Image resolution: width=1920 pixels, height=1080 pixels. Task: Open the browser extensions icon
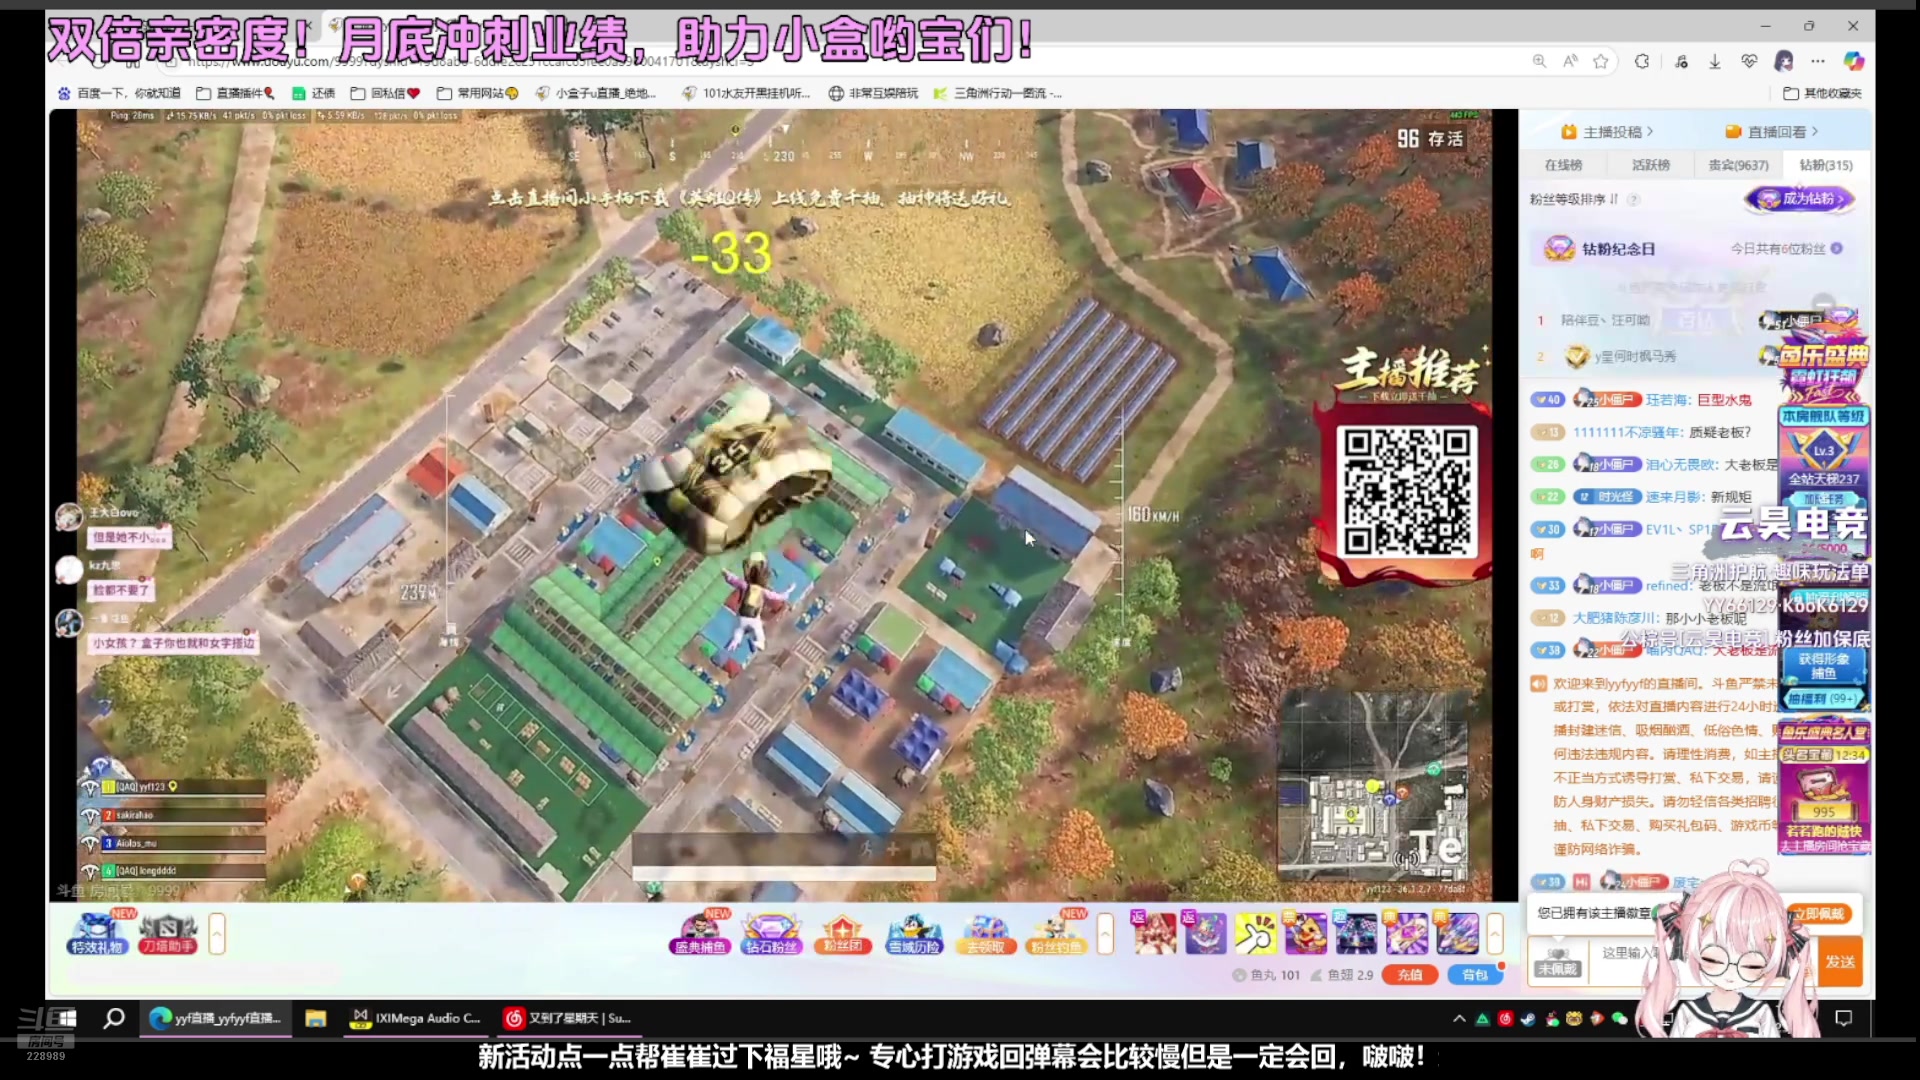[x=1642, y=61]
